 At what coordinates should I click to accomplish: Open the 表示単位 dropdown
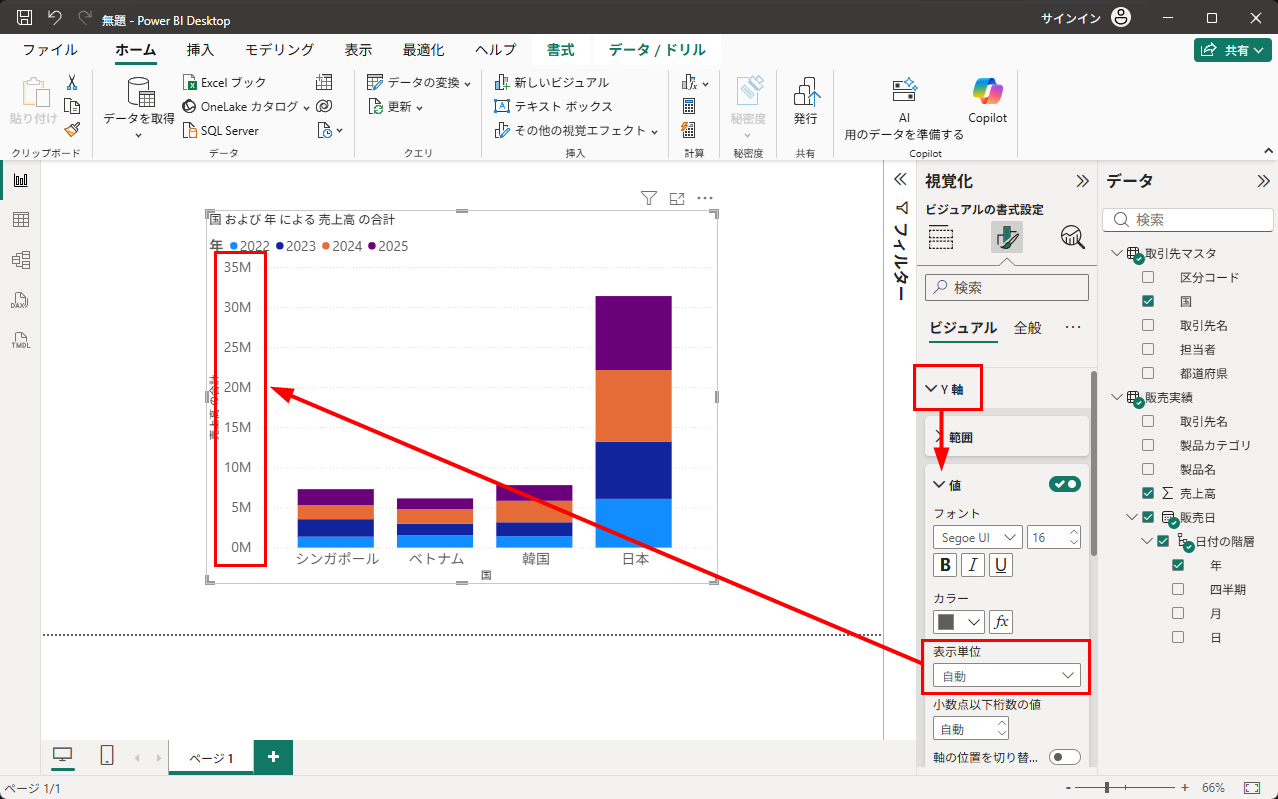pos(1006,676)
